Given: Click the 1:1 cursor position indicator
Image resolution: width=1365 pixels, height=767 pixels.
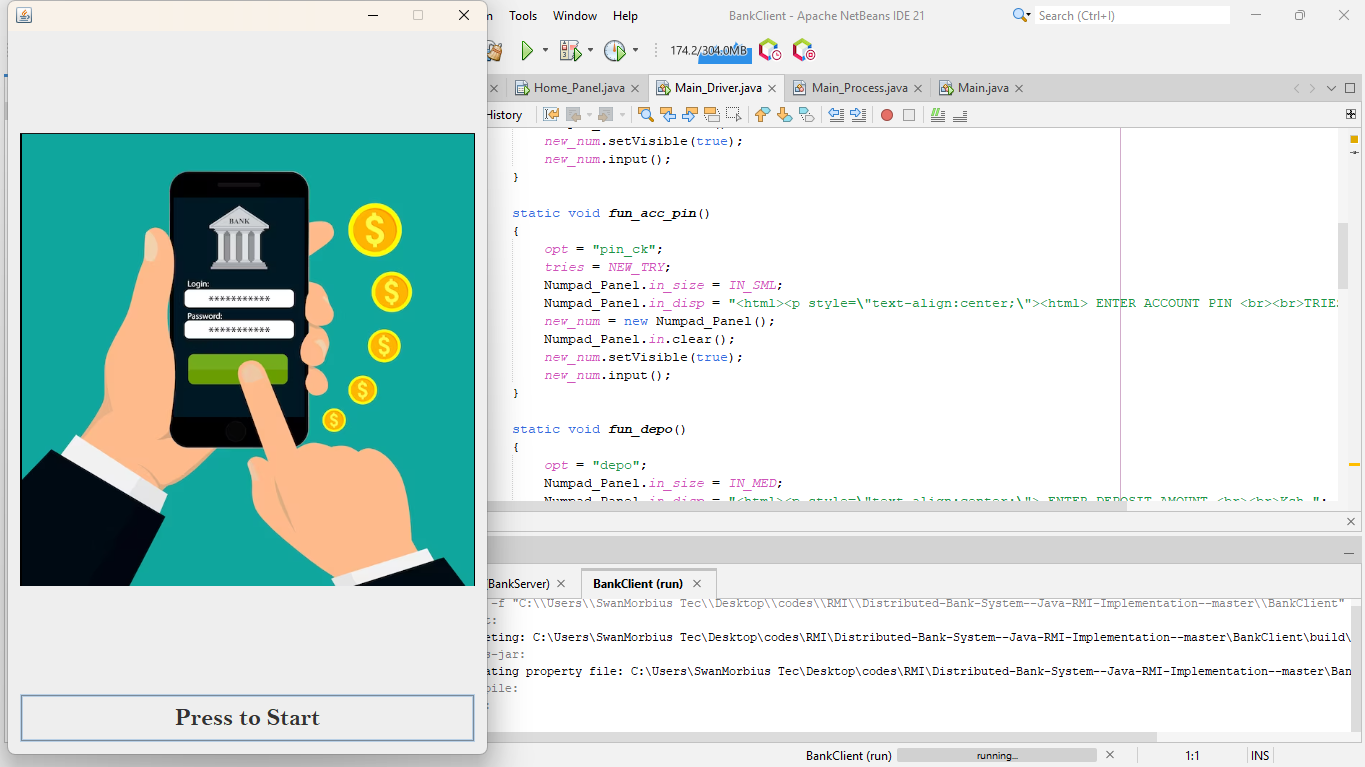Looking at the screenshot, I should click(x=1192, y=756).
